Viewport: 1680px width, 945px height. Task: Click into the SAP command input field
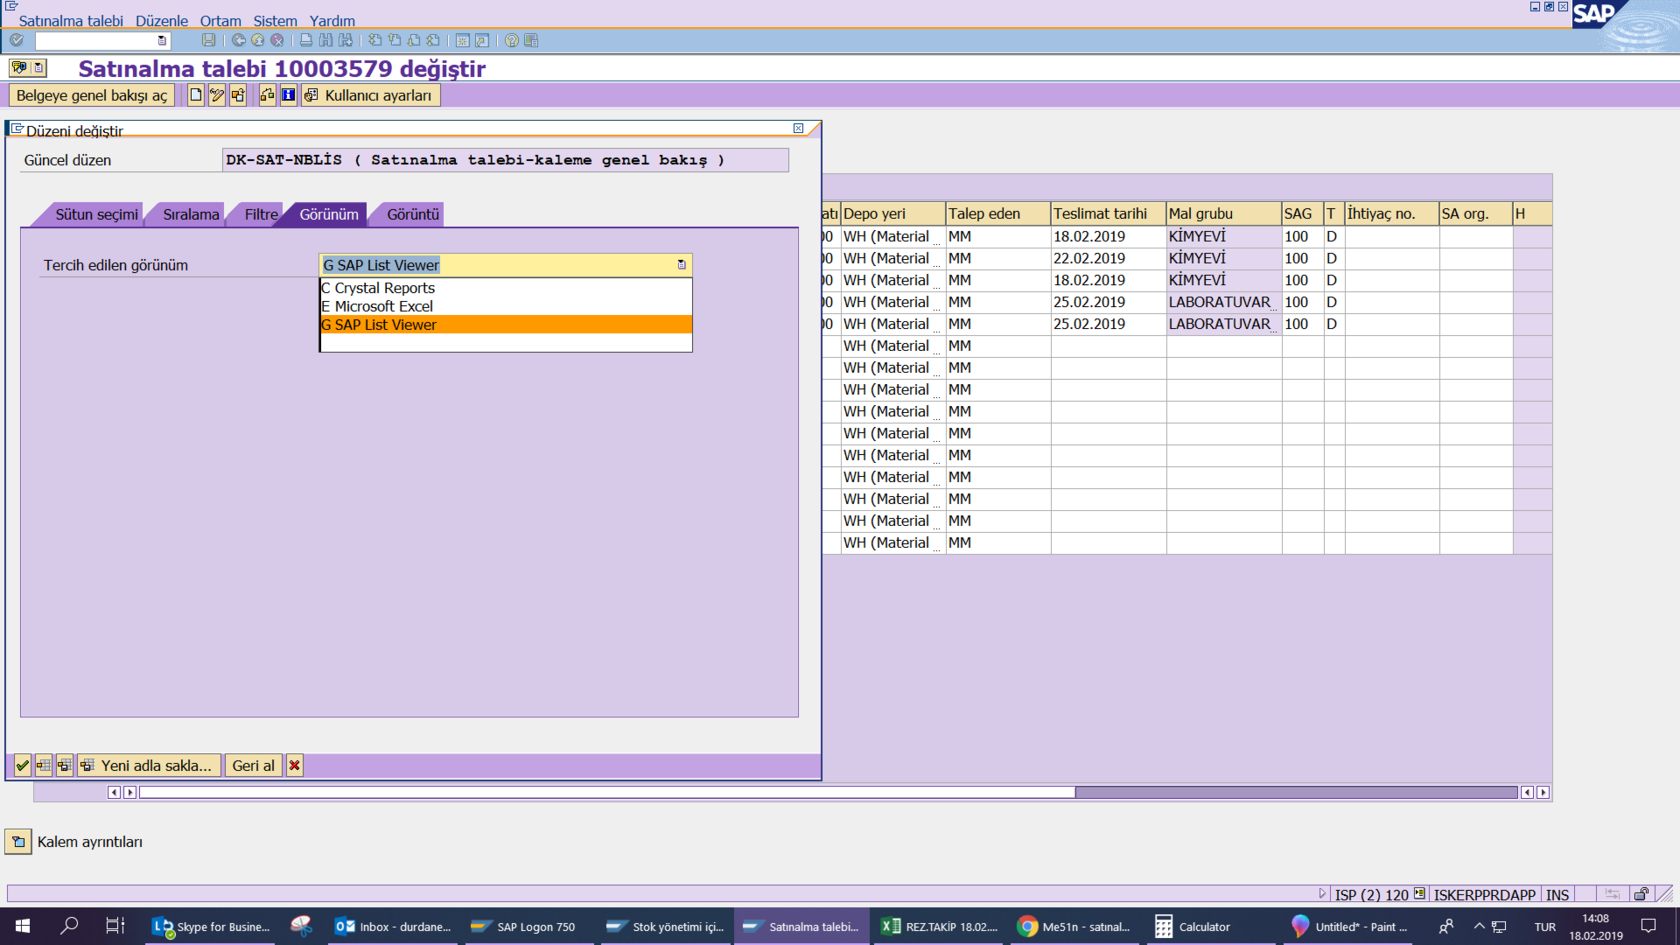pyautogui.click(x=95, y=41)
